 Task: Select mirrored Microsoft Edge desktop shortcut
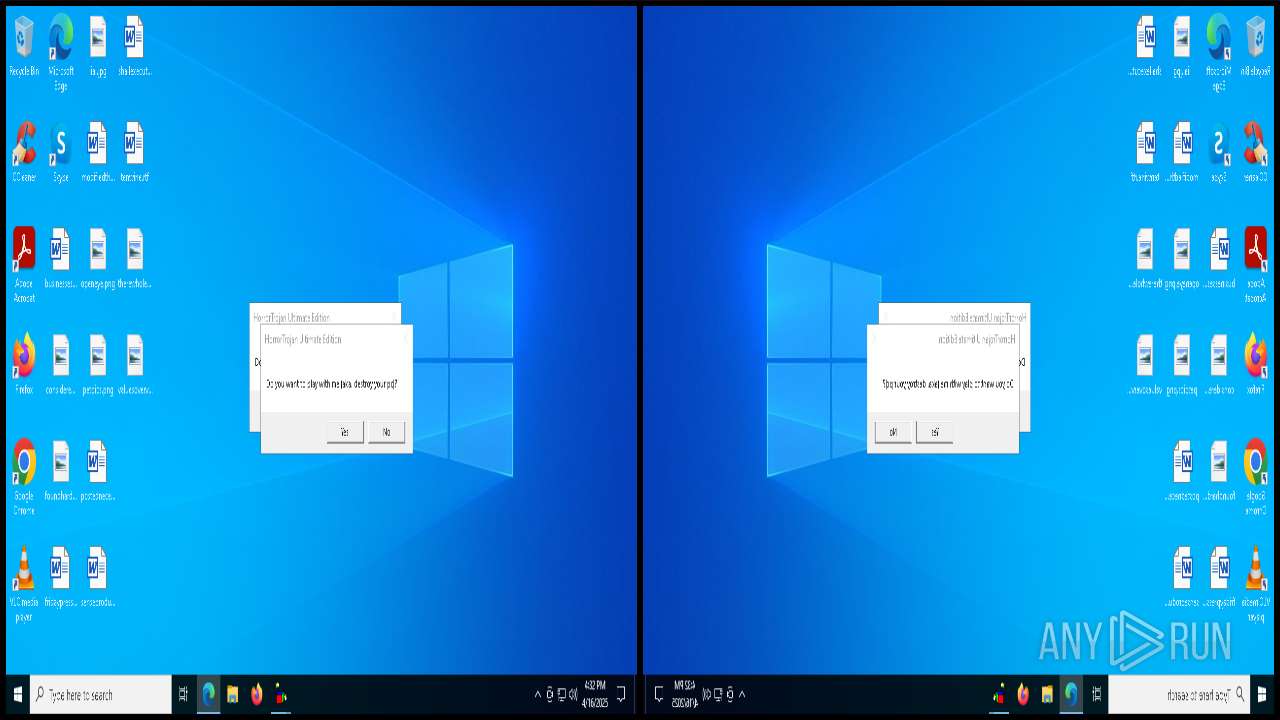[1219, 52]
